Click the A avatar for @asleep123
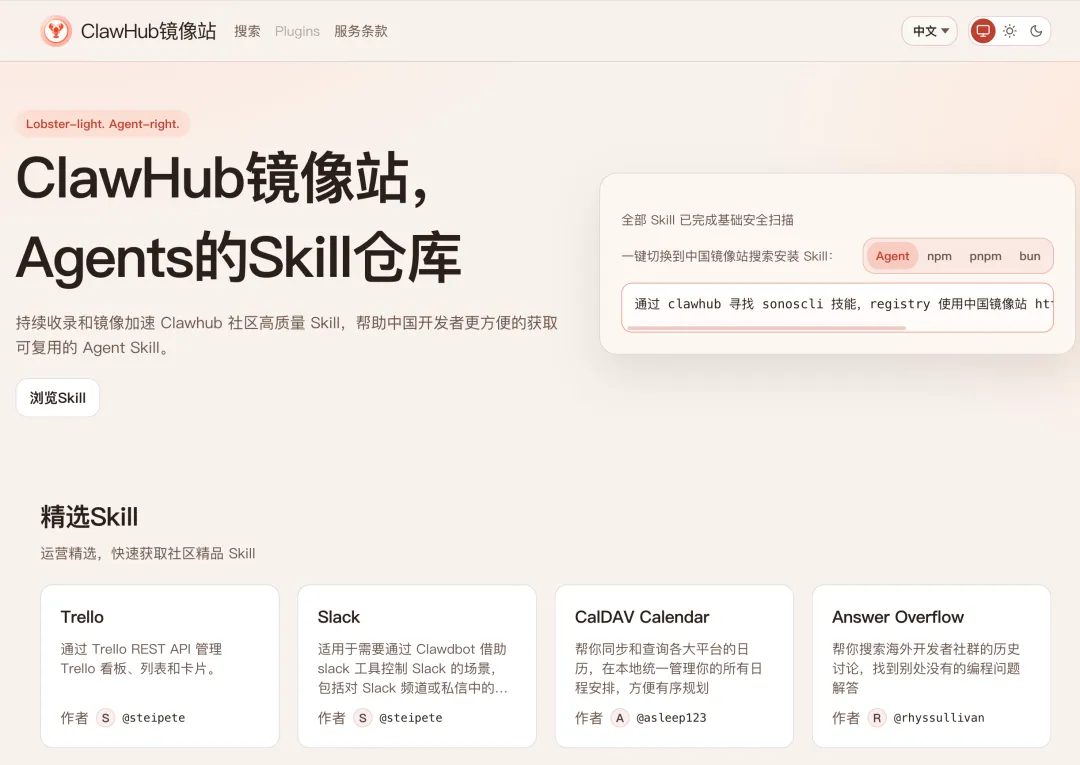The image size is (1080, 765). pos(620,718)
